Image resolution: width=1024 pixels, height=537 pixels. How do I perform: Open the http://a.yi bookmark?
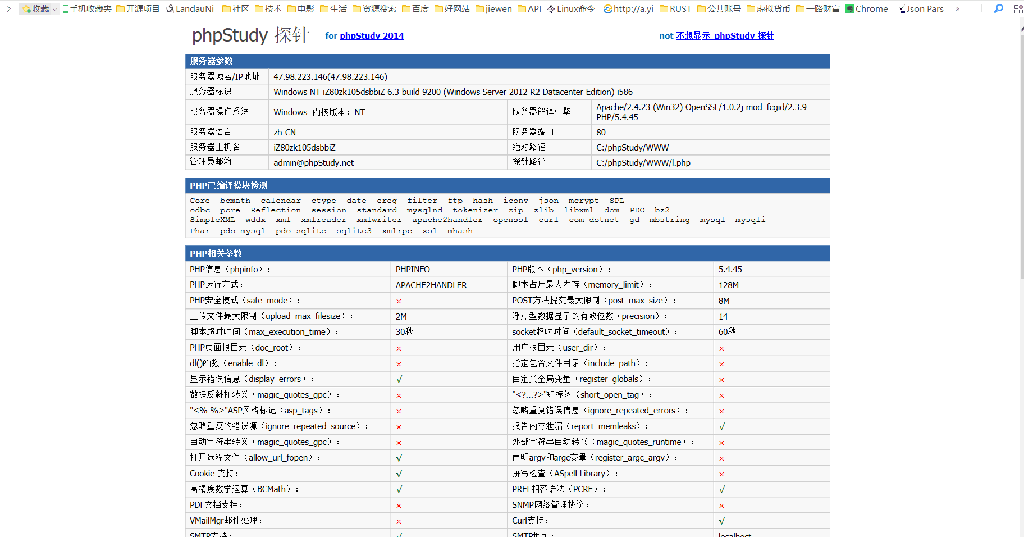pyautogui.click(x=628, y=8)
